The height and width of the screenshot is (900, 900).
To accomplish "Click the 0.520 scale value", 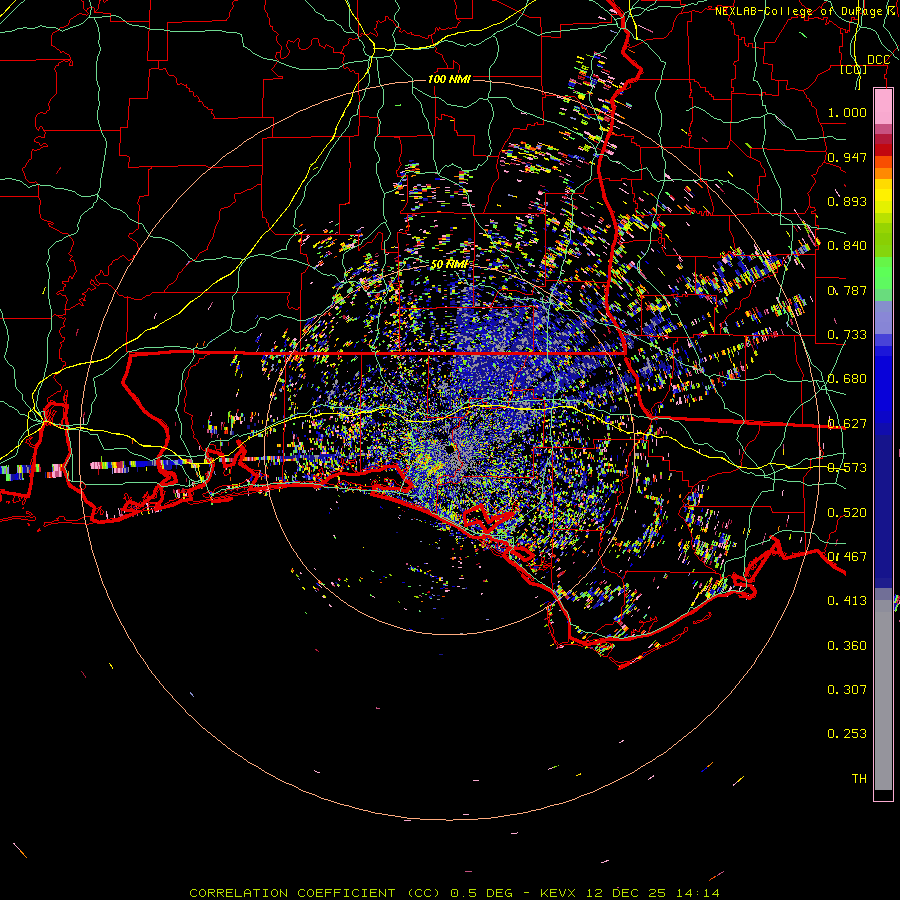I will (847, 513).
